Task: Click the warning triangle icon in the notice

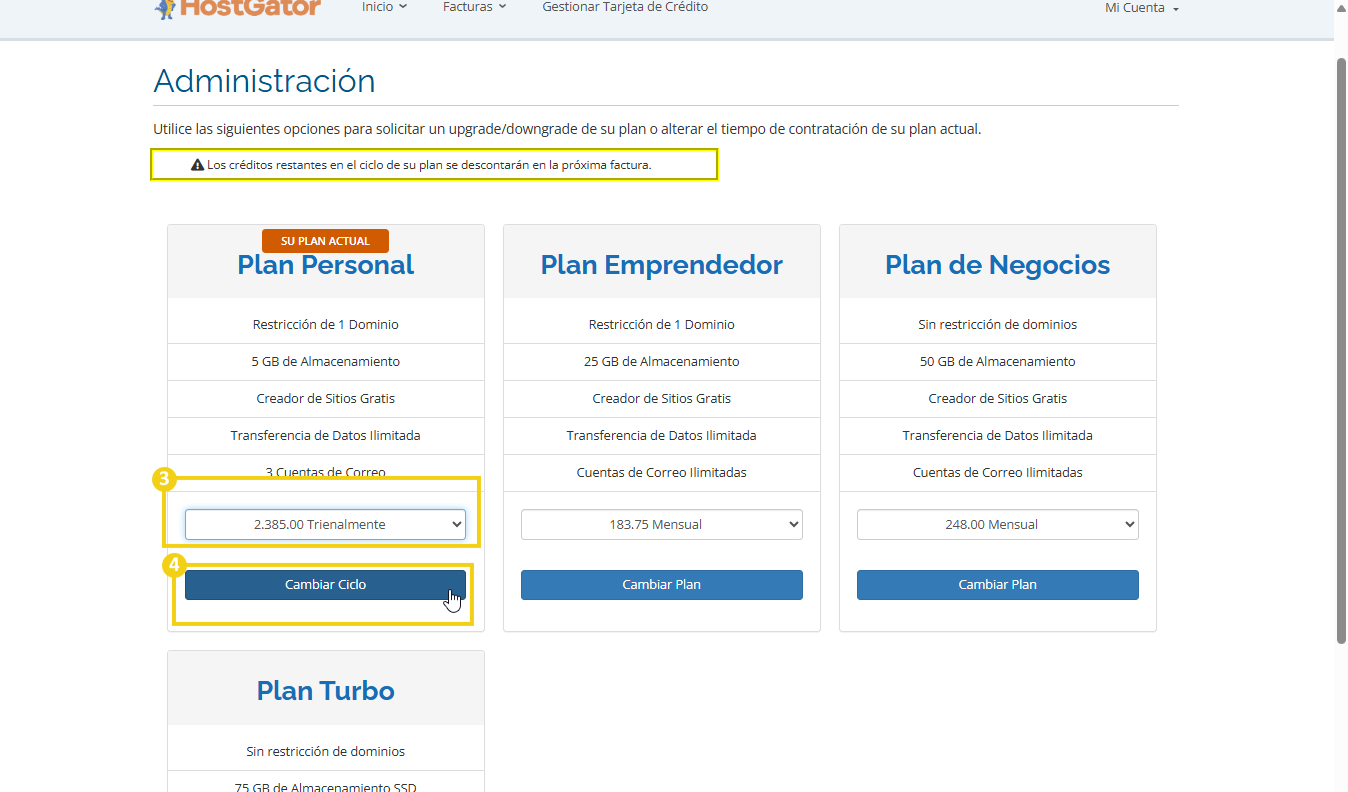Action: pyautogui.click(x=197, y=165)
